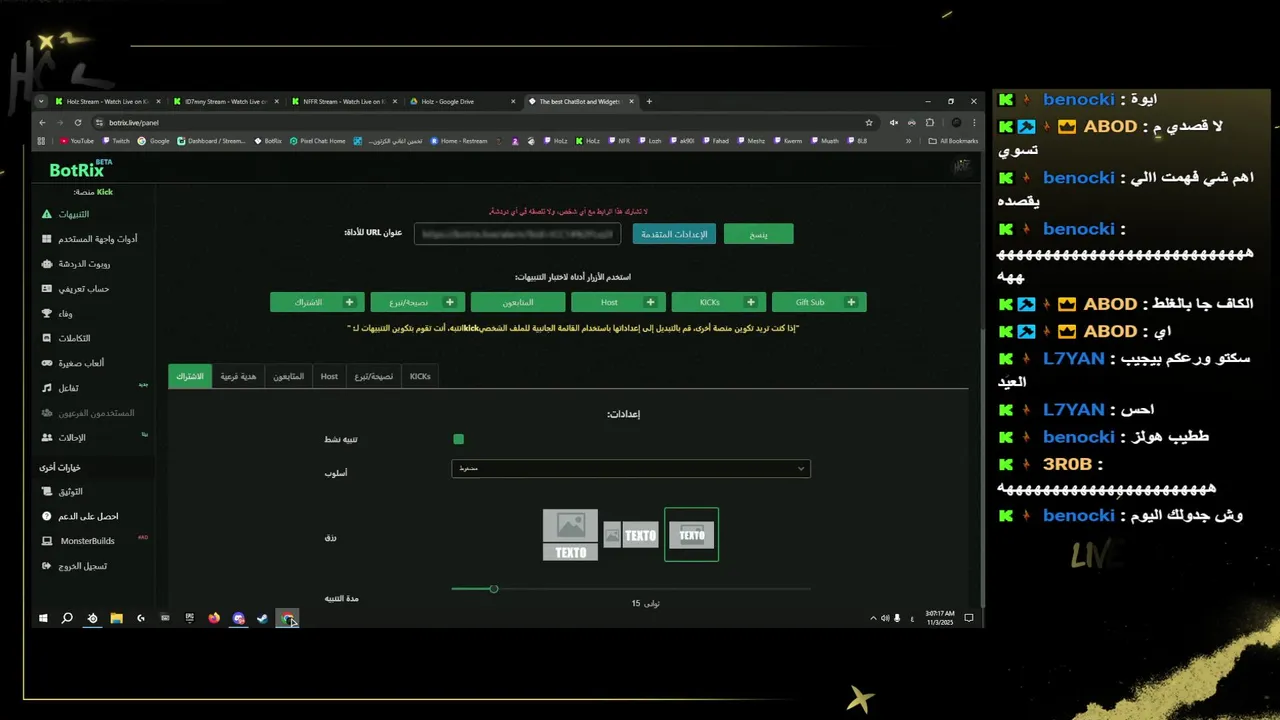Test alert with Gift Sub green button
The width and height of the screenshot is (1280, 720).
819,302
